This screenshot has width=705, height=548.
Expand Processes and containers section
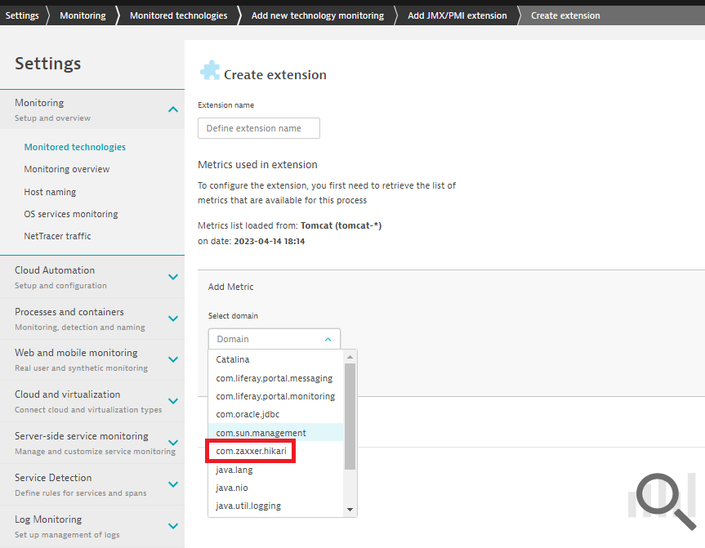173,319
